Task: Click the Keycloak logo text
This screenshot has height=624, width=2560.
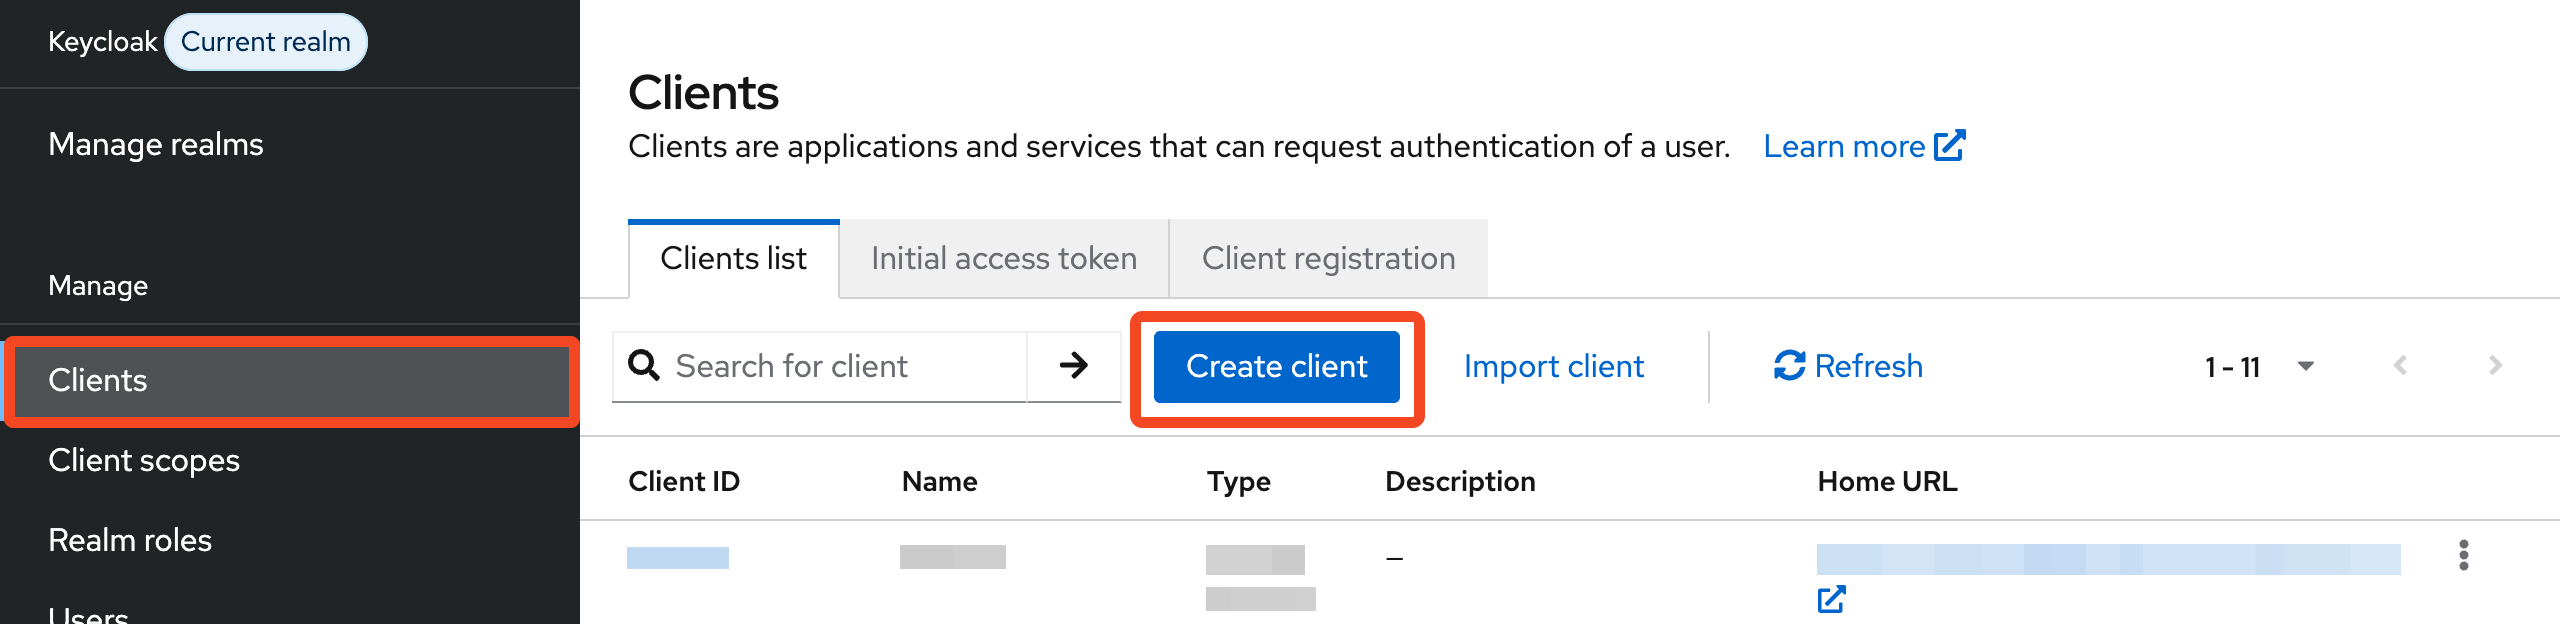Action: 103,42
